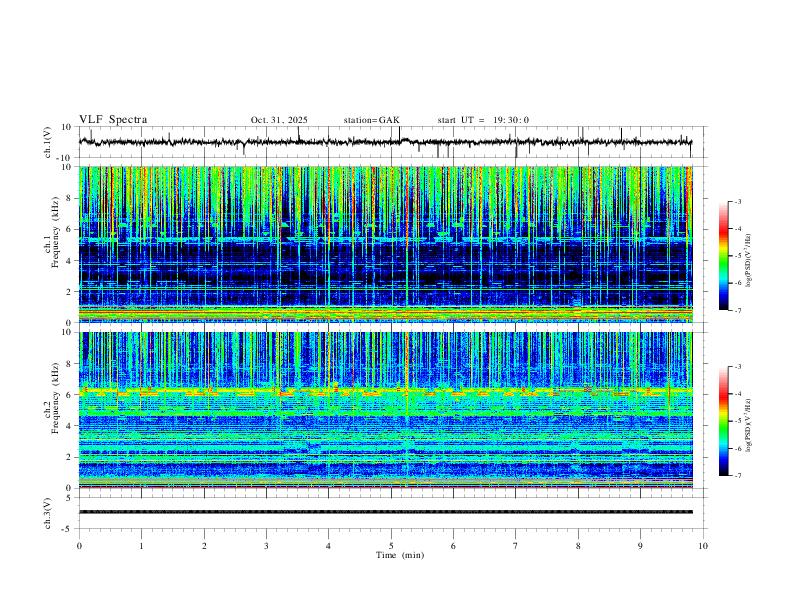The width and height of the screenshot is (792, 612).
Task: Click the ch.2 color scale bar
Action: pyautogui.click(x=723, y=421)
